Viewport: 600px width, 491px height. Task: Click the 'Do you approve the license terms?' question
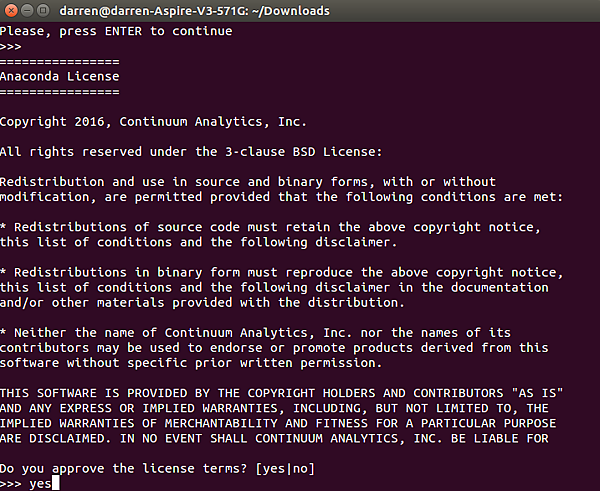pos(124,468)
